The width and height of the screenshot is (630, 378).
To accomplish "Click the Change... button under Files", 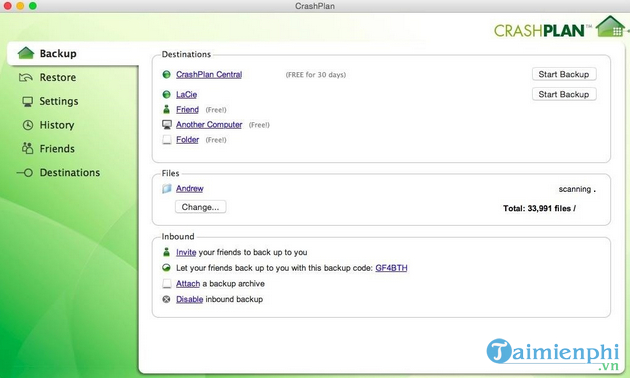I will 200,207.
